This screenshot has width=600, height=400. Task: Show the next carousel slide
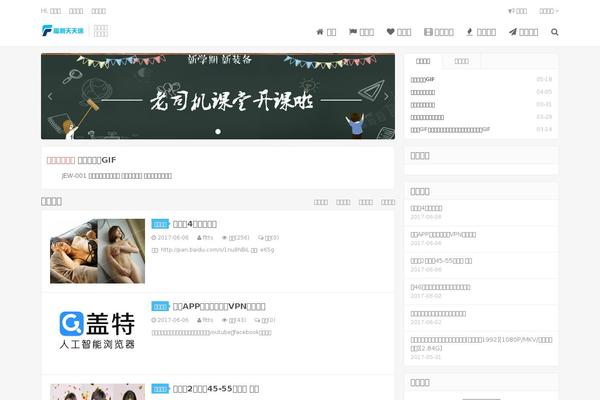[386, 96]
